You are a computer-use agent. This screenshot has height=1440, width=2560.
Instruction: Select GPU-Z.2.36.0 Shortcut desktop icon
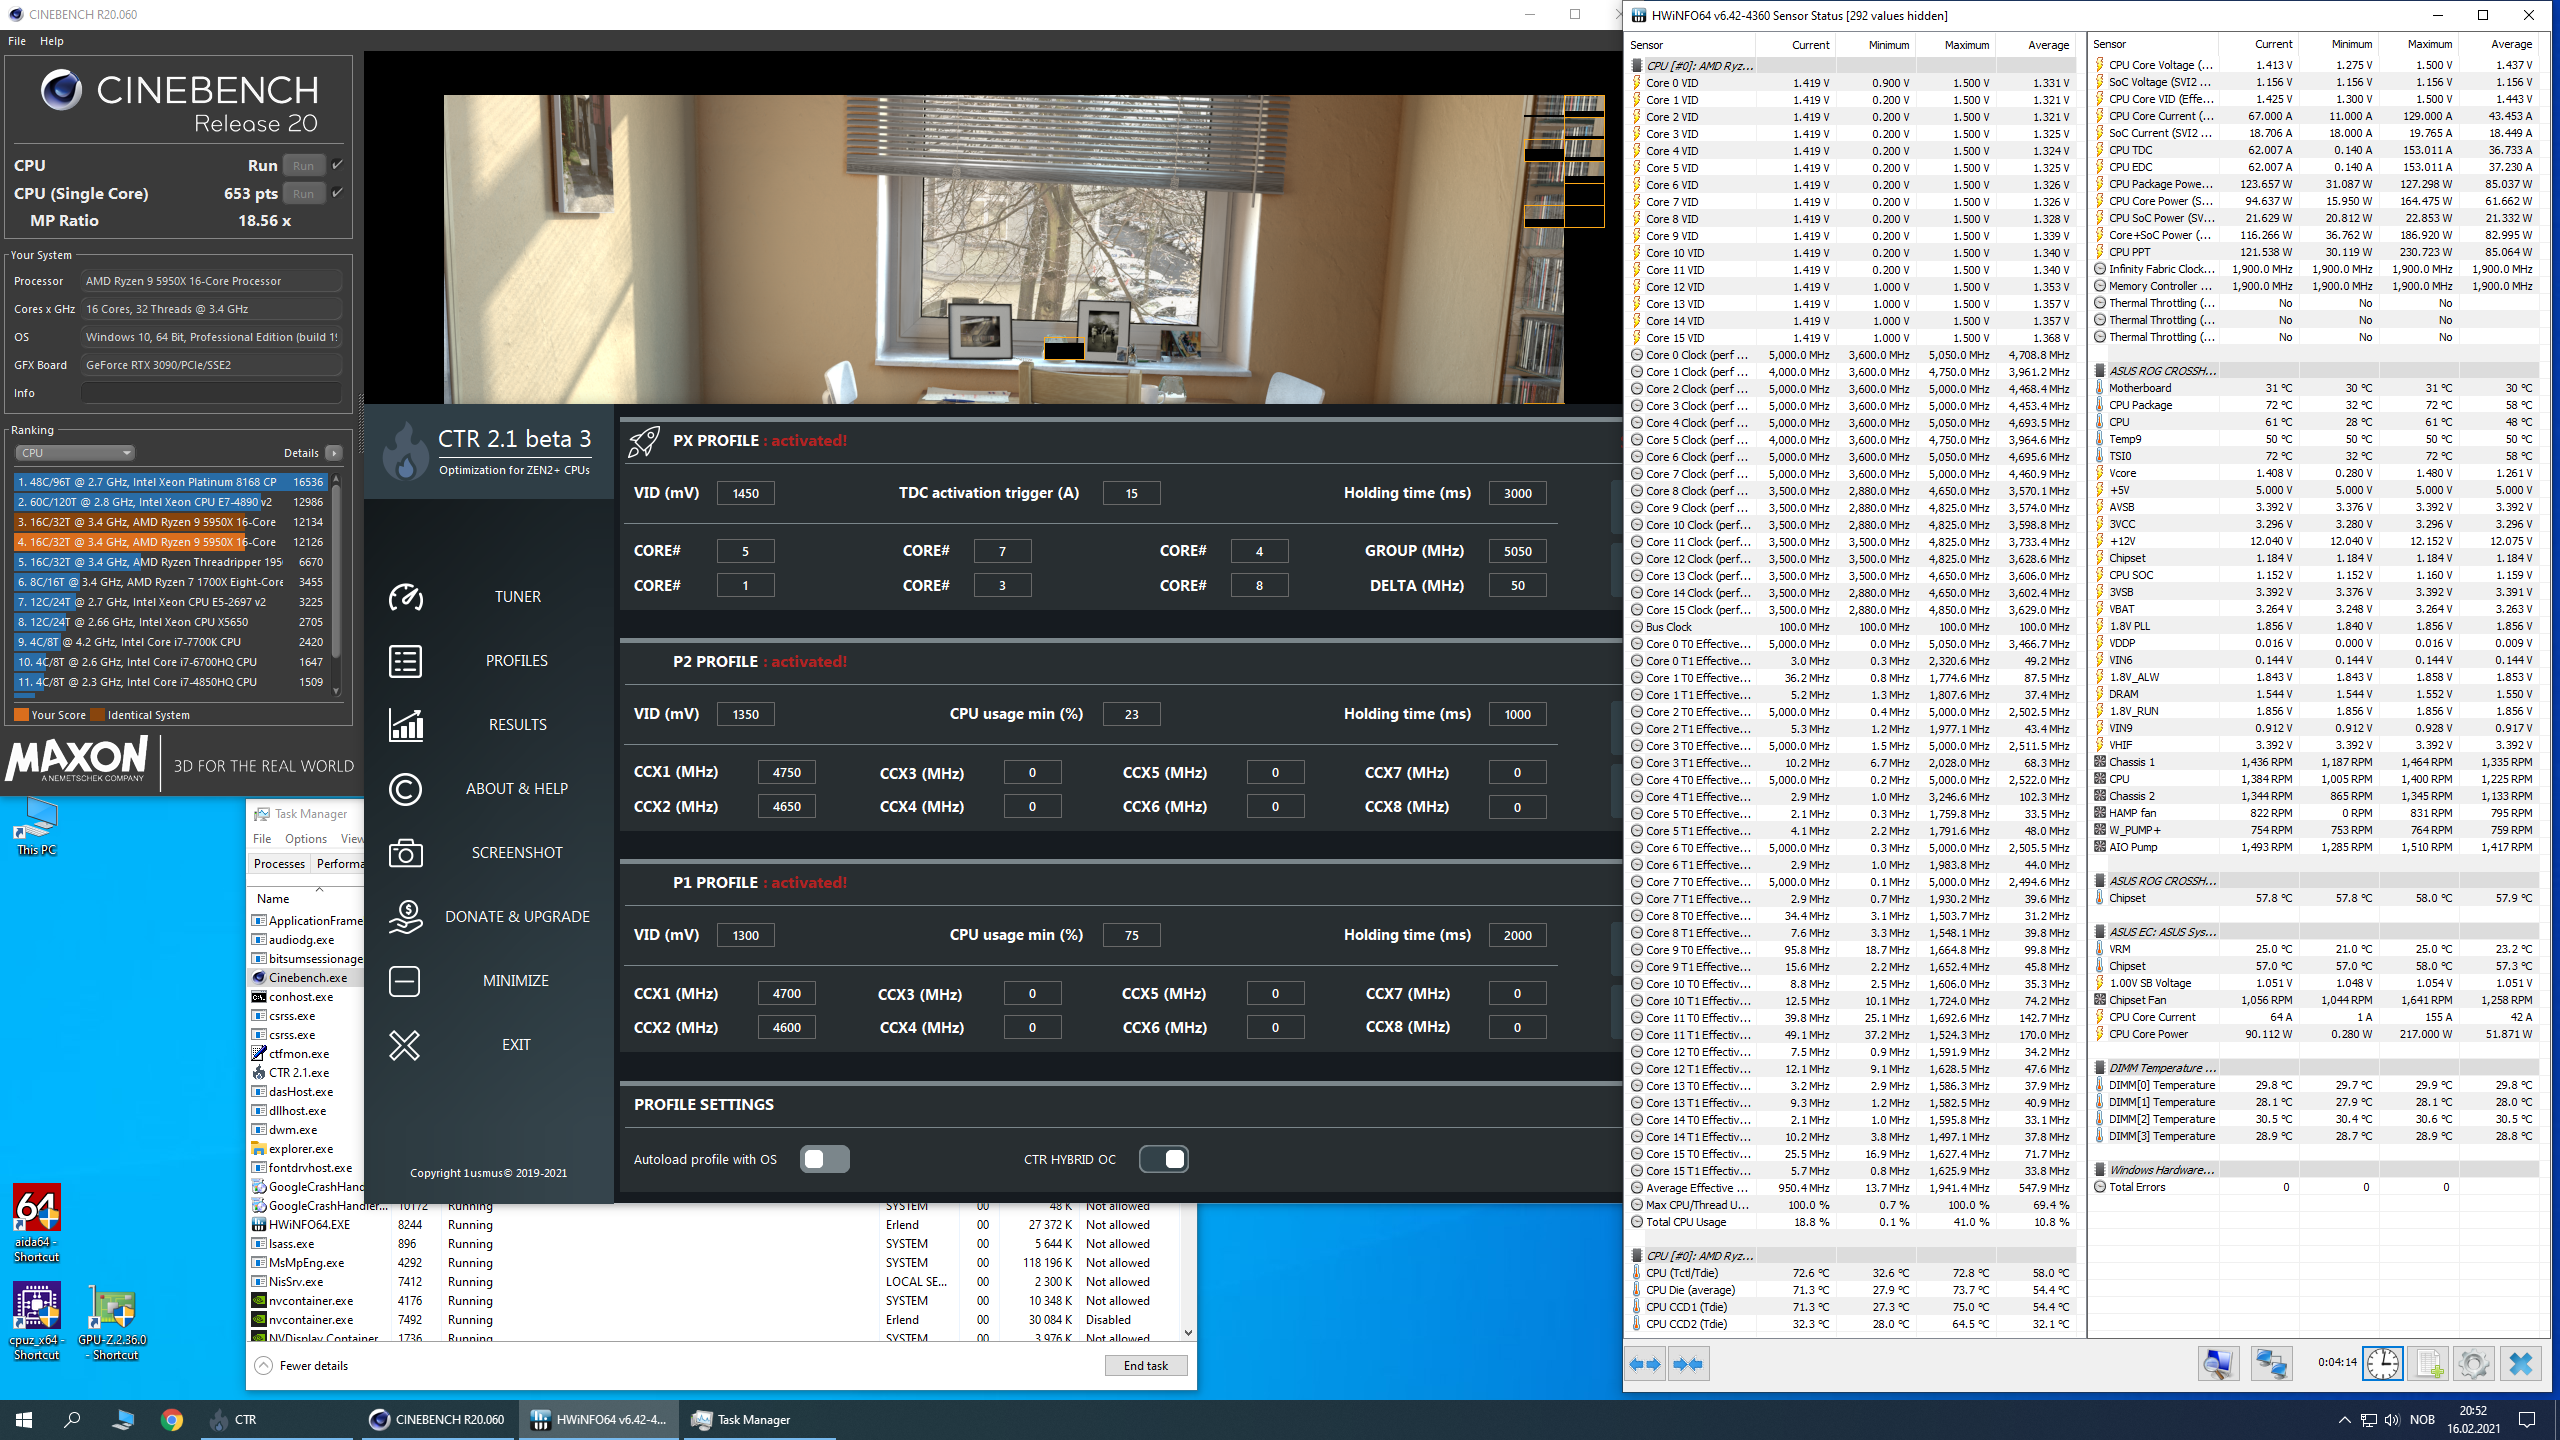(x=113, y=1321)
